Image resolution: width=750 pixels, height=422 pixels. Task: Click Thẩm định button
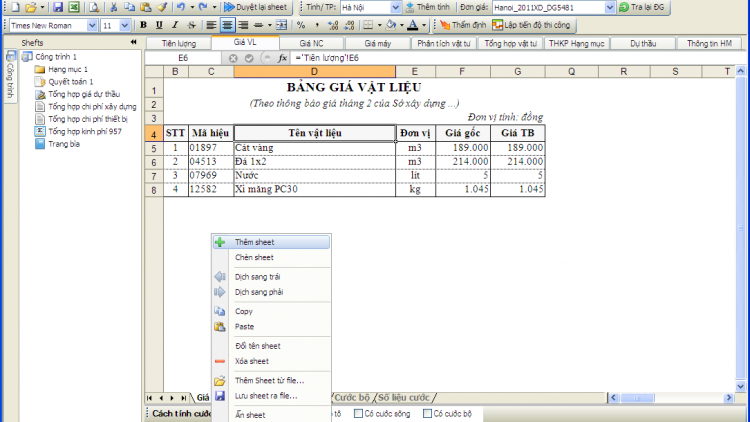point(463,25)
